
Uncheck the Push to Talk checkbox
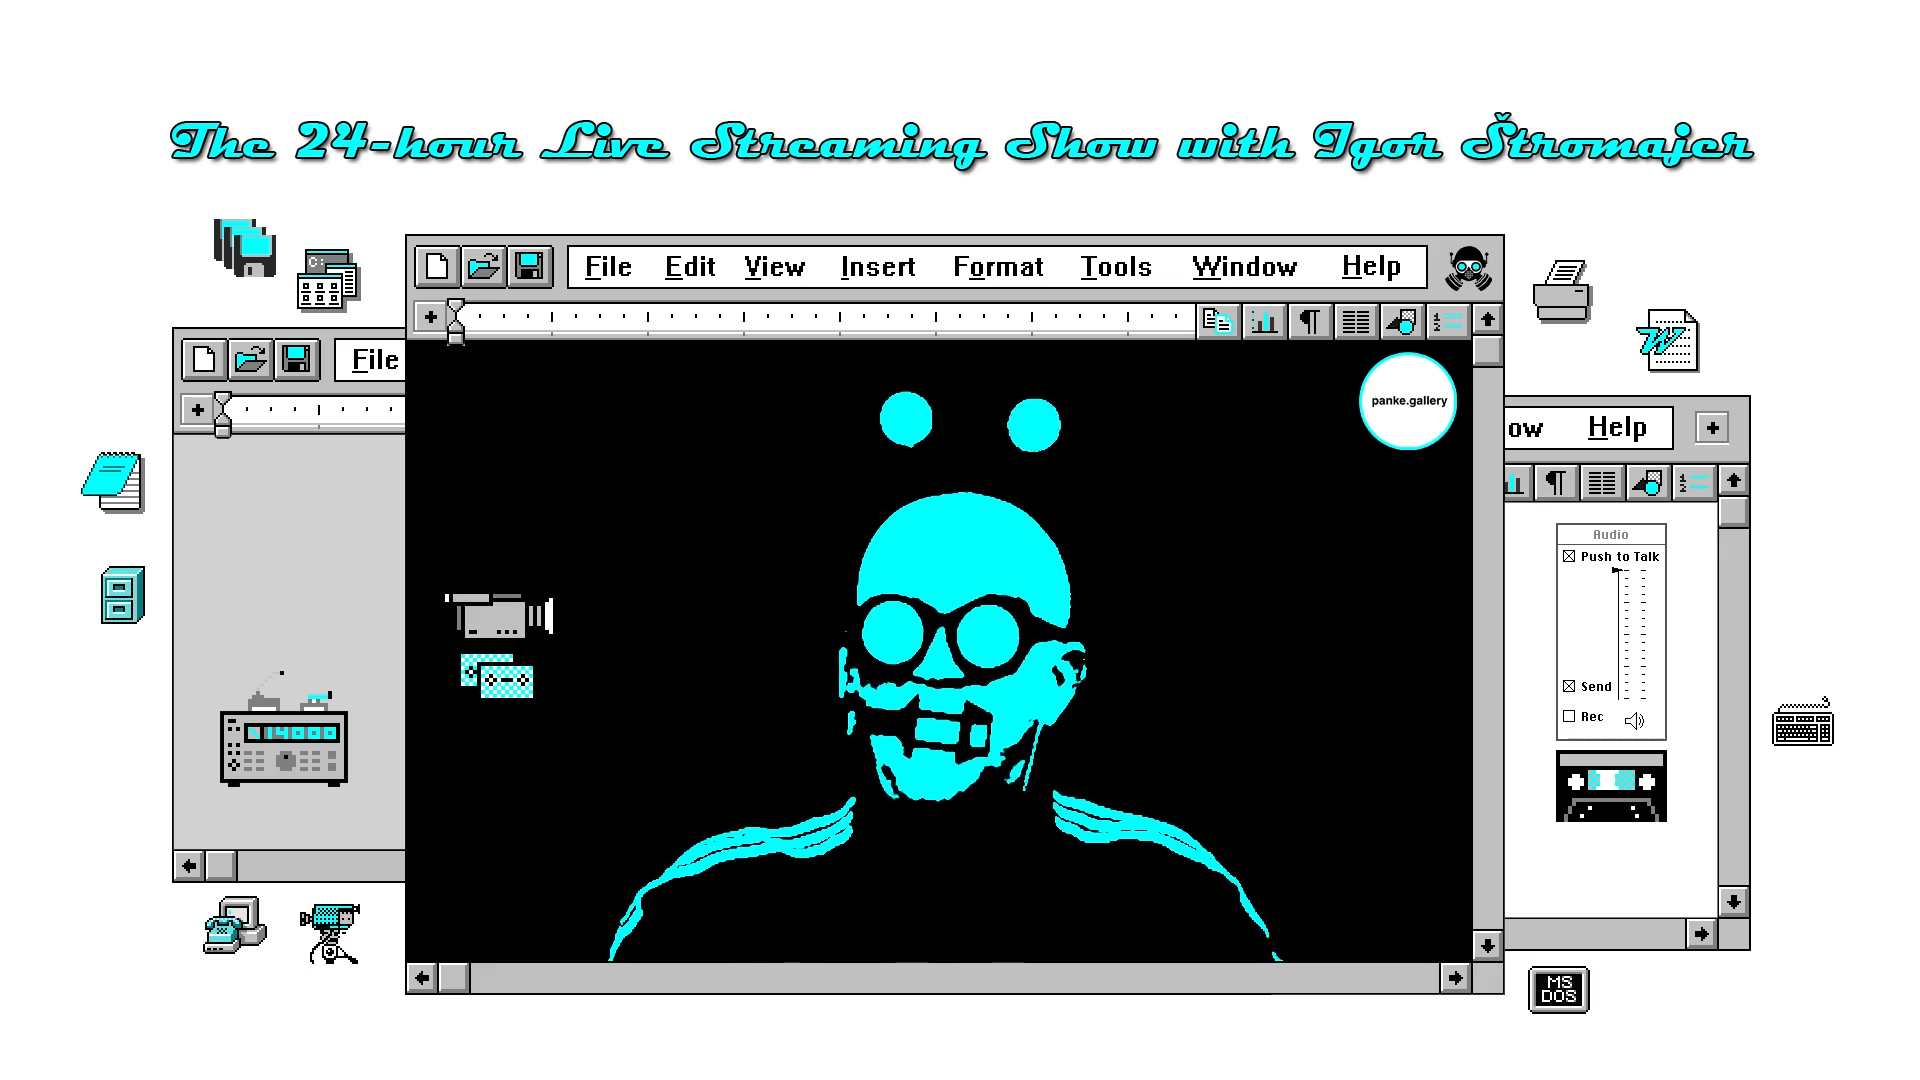click(x=1569, y=556)
